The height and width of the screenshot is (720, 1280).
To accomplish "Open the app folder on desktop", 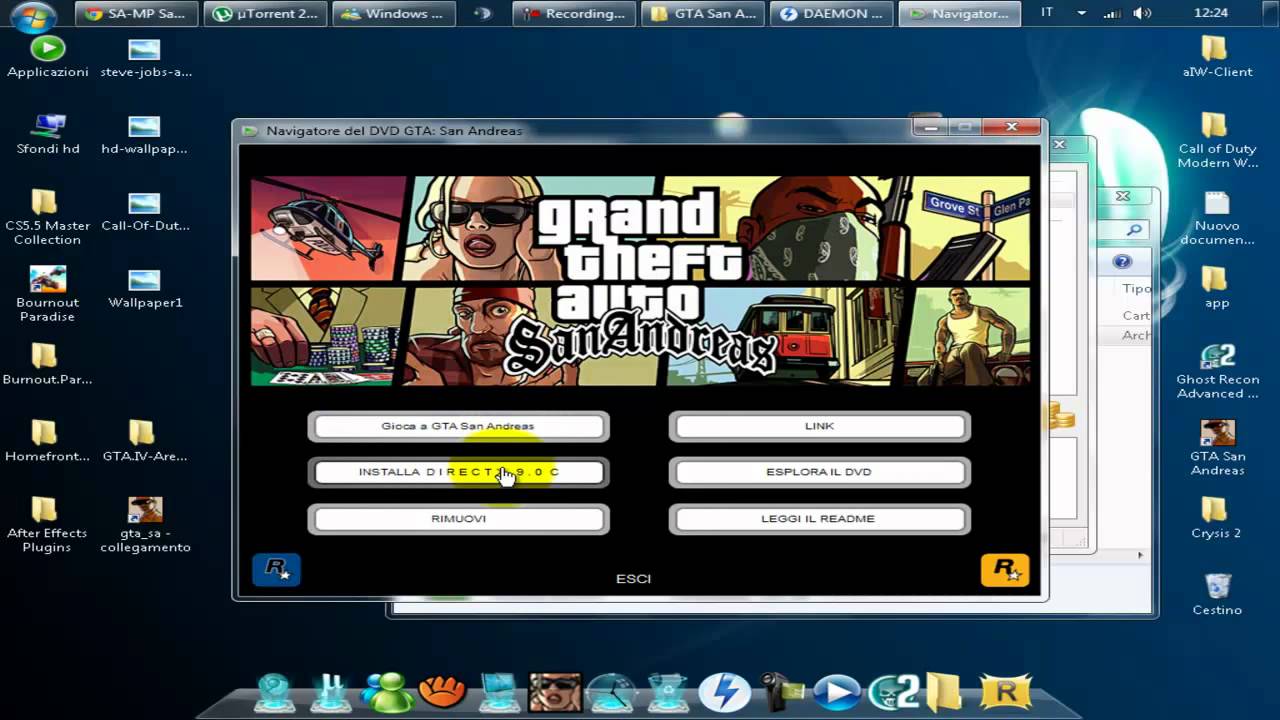I will tap(1217, 288).
